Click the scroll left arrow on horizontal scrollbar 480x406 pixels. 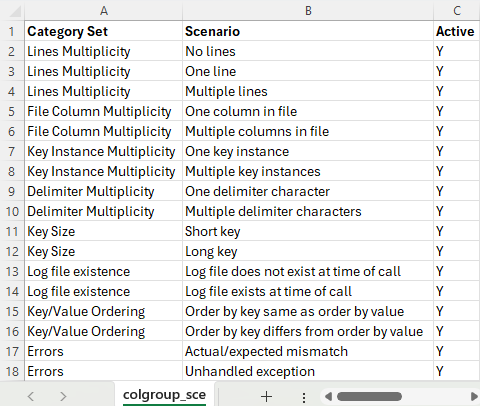click(328, 396)
